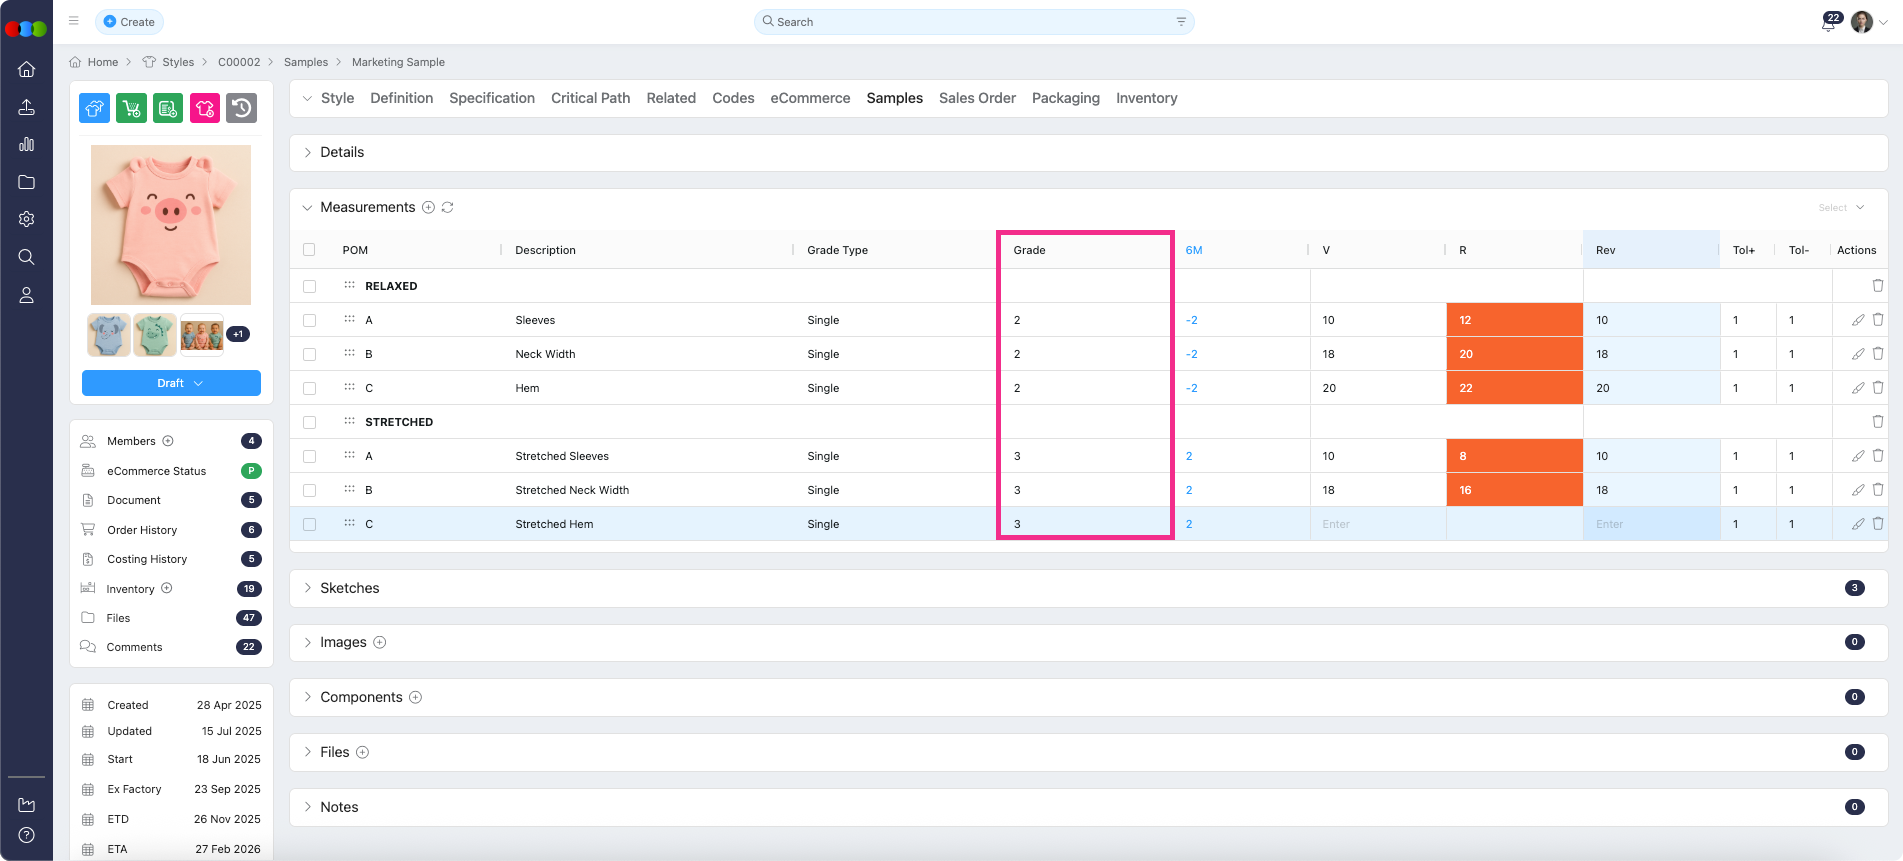Open the search filter options icon
Screen dimensions: 1903x861
(x=1181, y=22)
